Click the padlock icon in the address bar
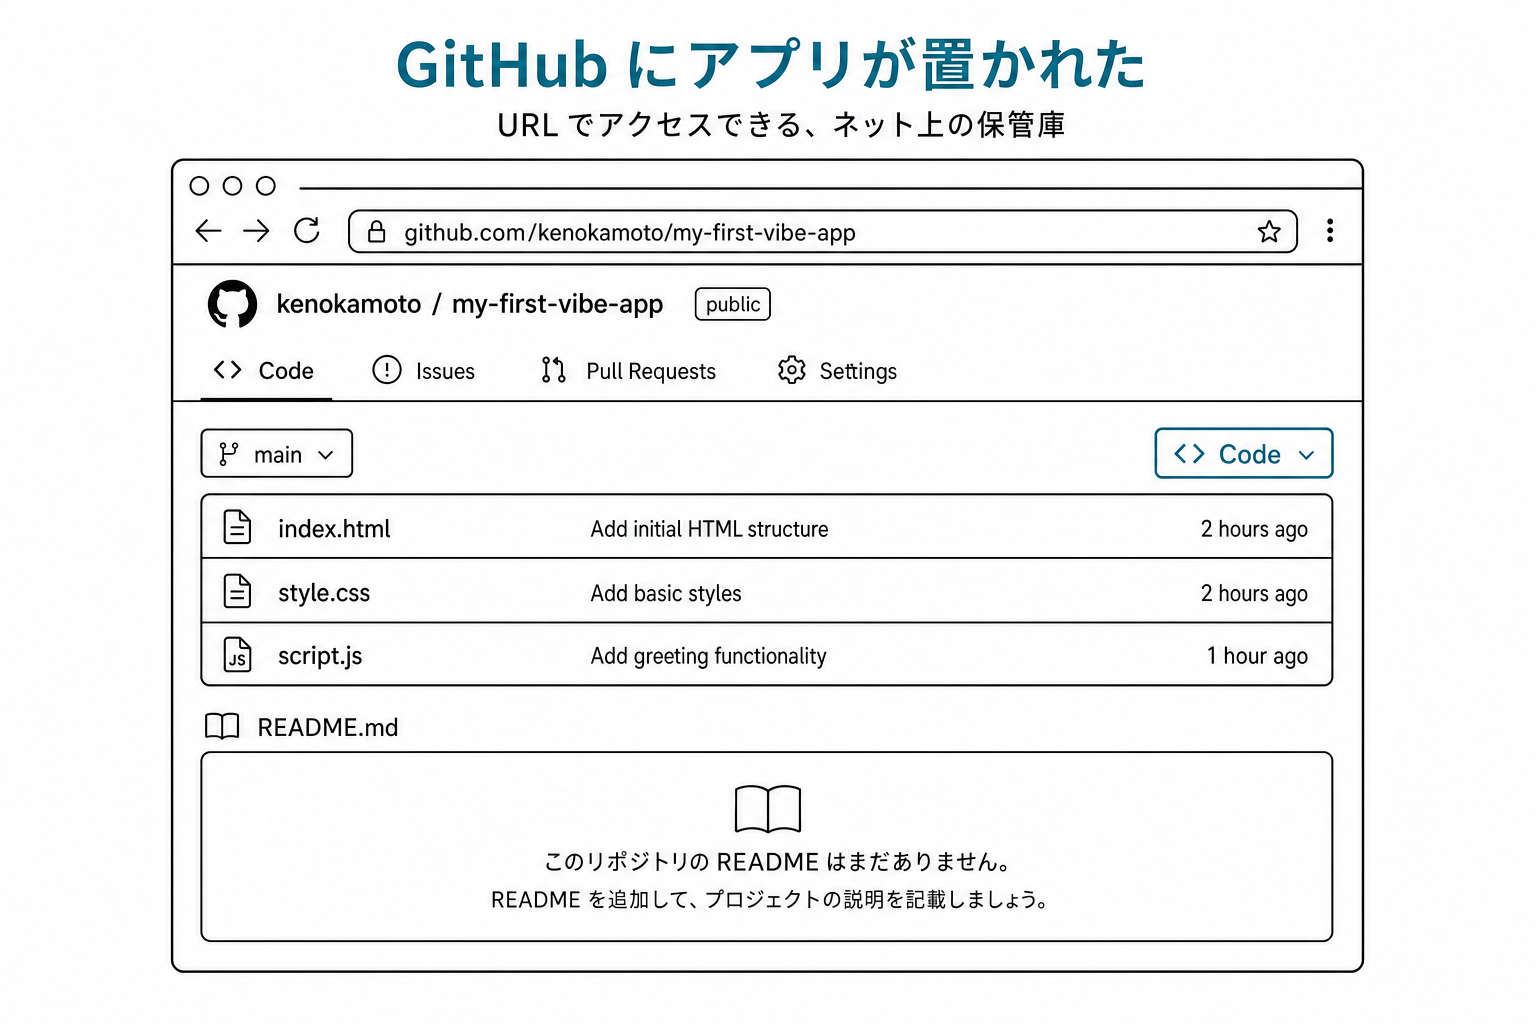Viewport: 1536px width, 1024px height. [377, 232]
